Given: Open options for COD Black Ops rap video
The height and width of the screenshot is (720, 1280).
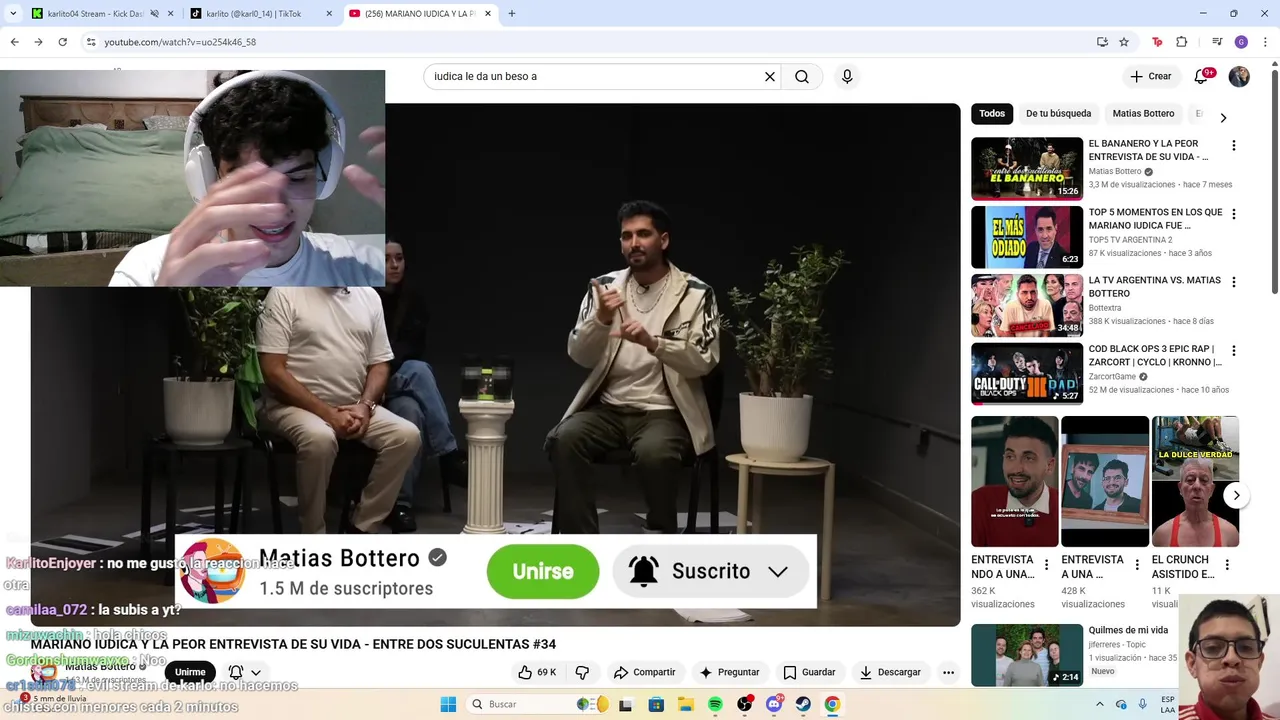Looking at the screenshot, I should tap(1233, 351).
